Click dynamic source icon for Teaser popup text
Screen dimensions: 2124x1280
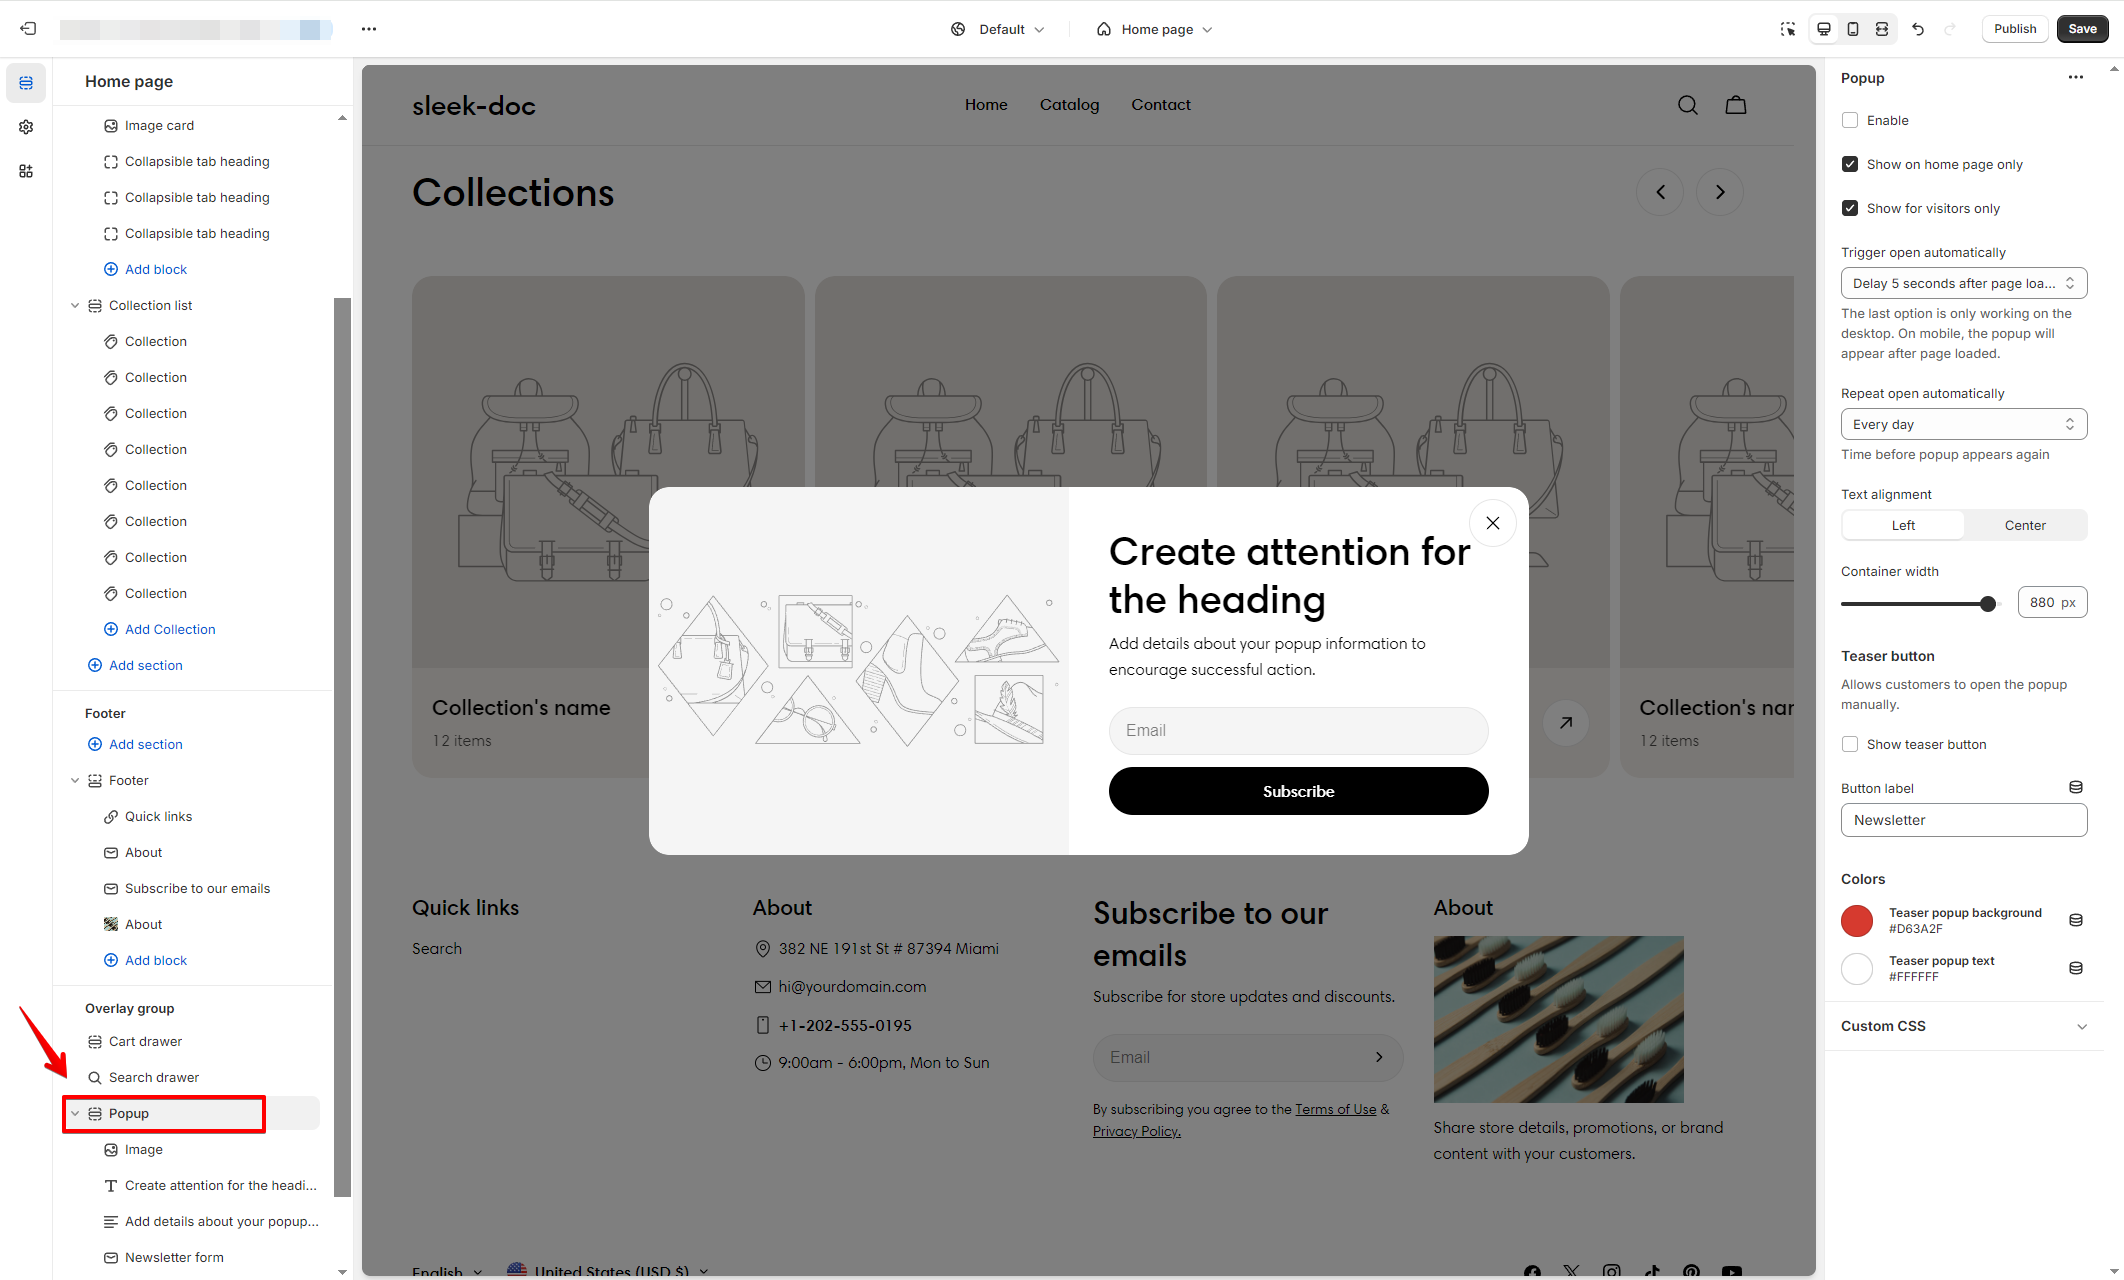point(2076,968)
